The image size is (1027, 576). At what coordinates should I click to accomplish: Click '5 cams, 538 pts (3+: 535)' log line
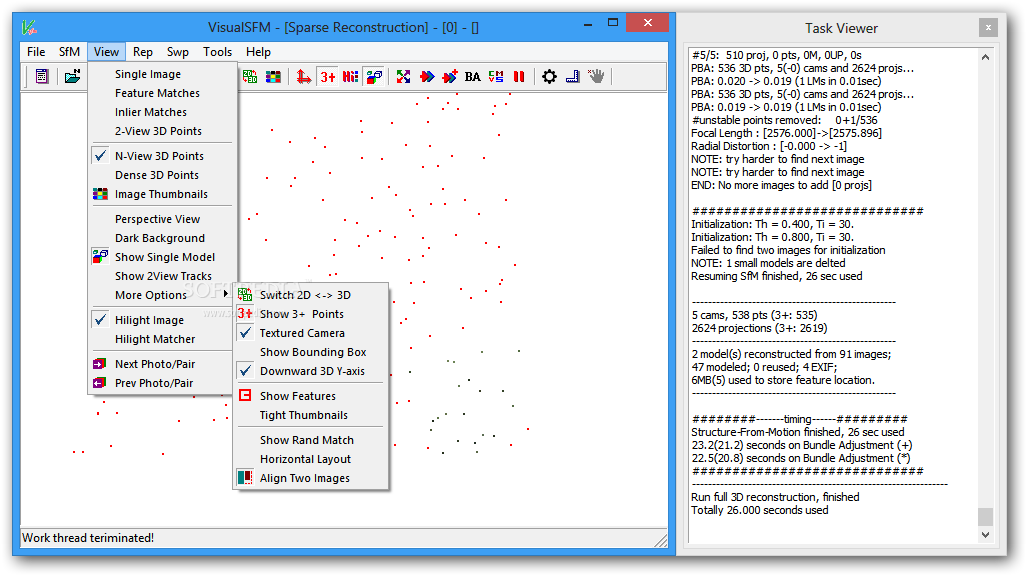click(754, 315)
